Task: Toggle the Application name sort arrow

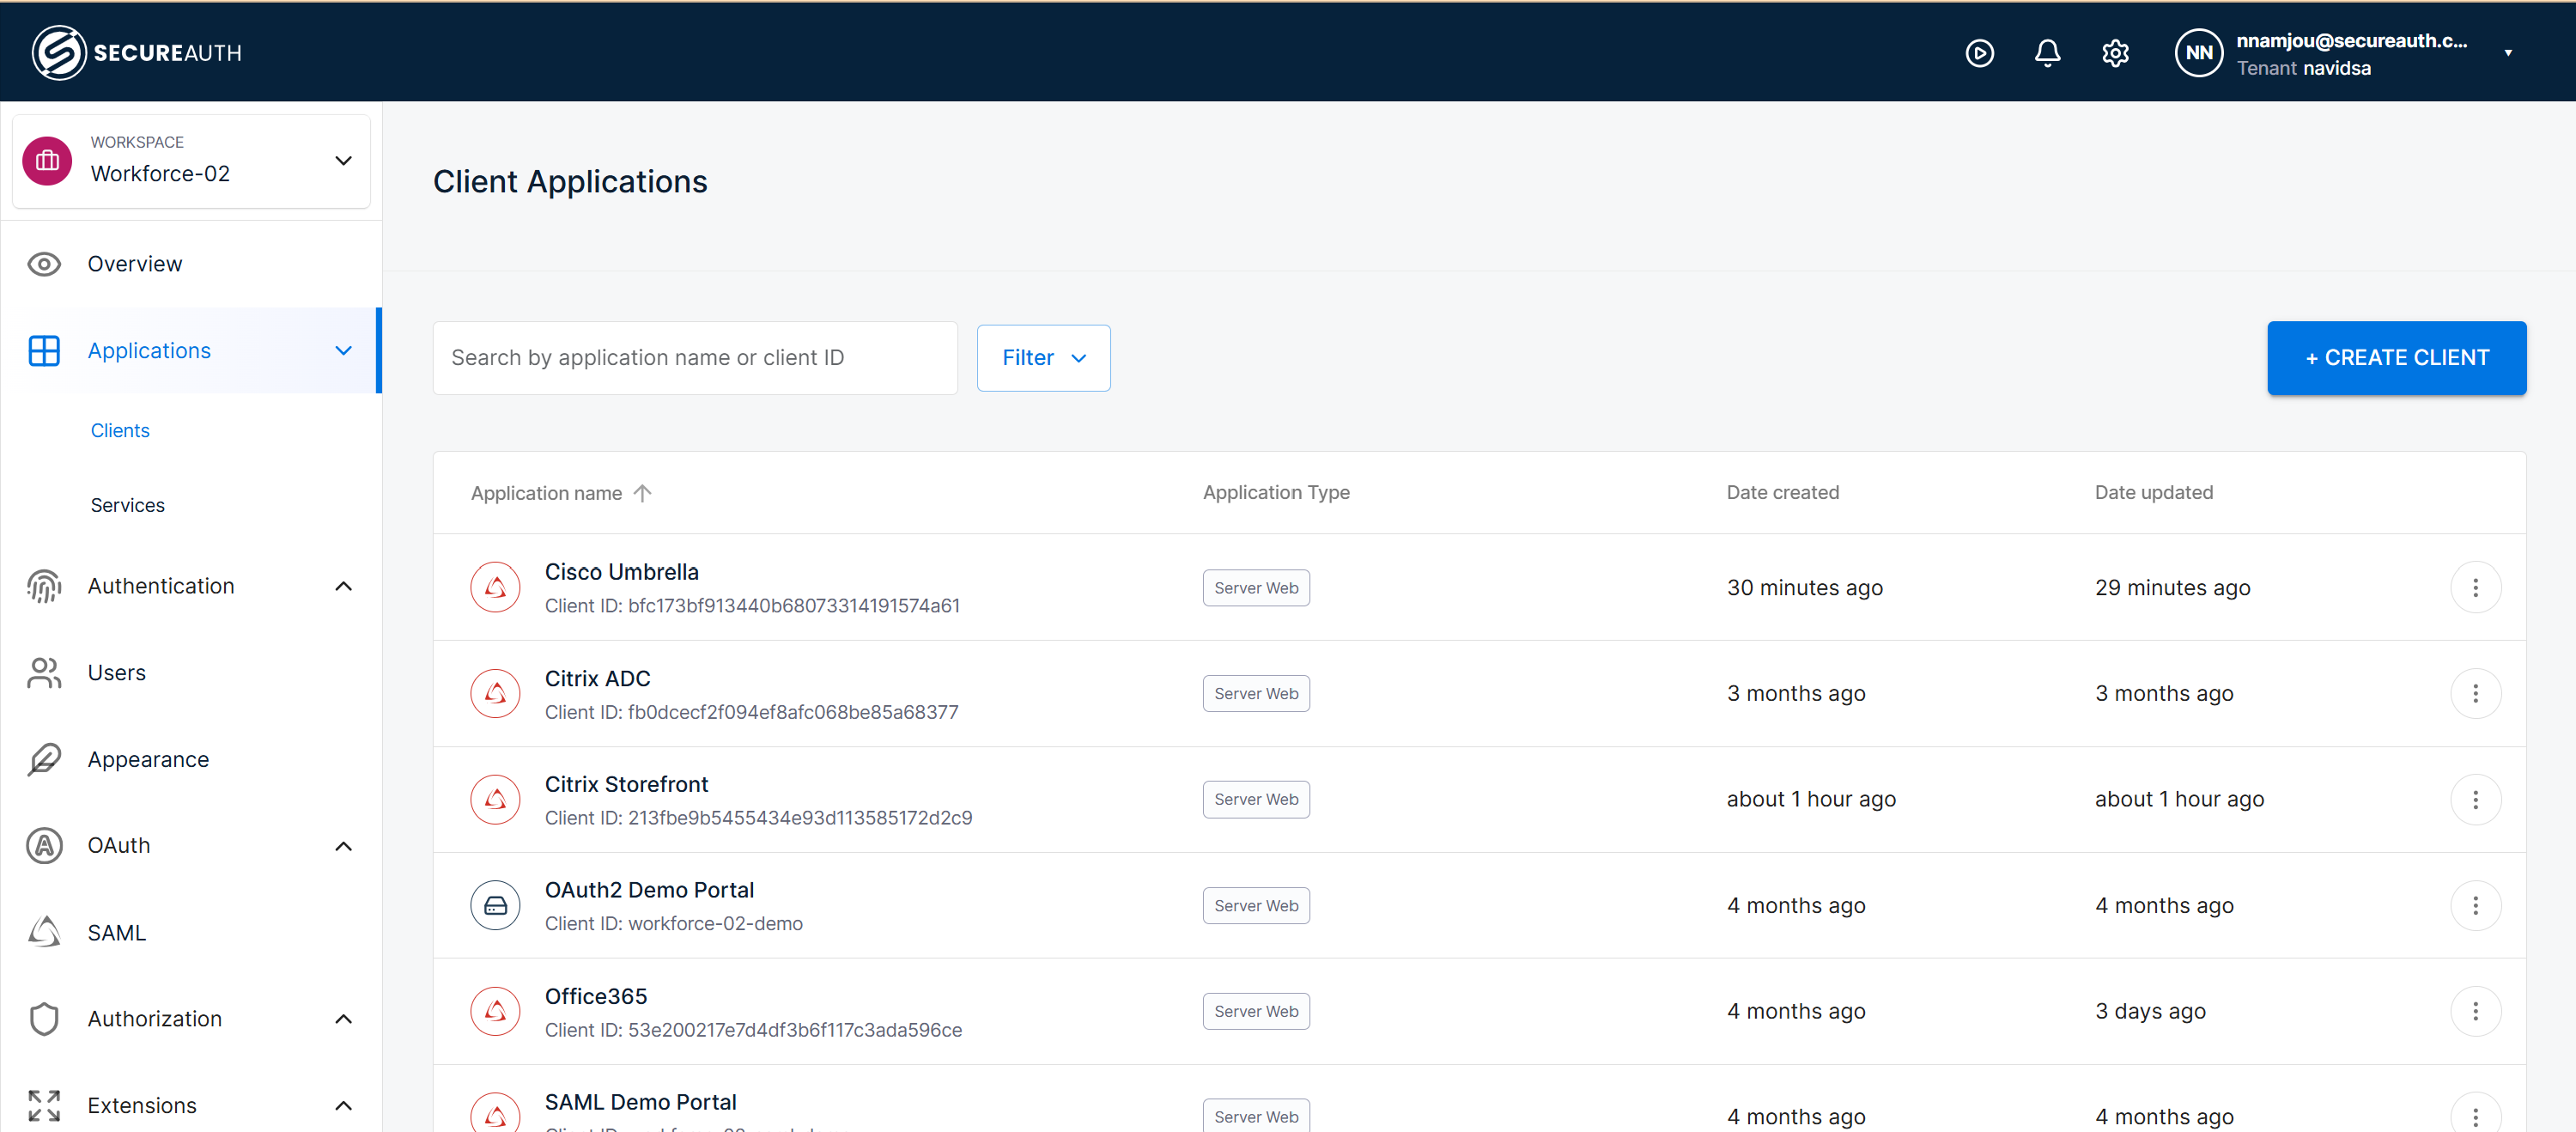Action: pos(641,492)
